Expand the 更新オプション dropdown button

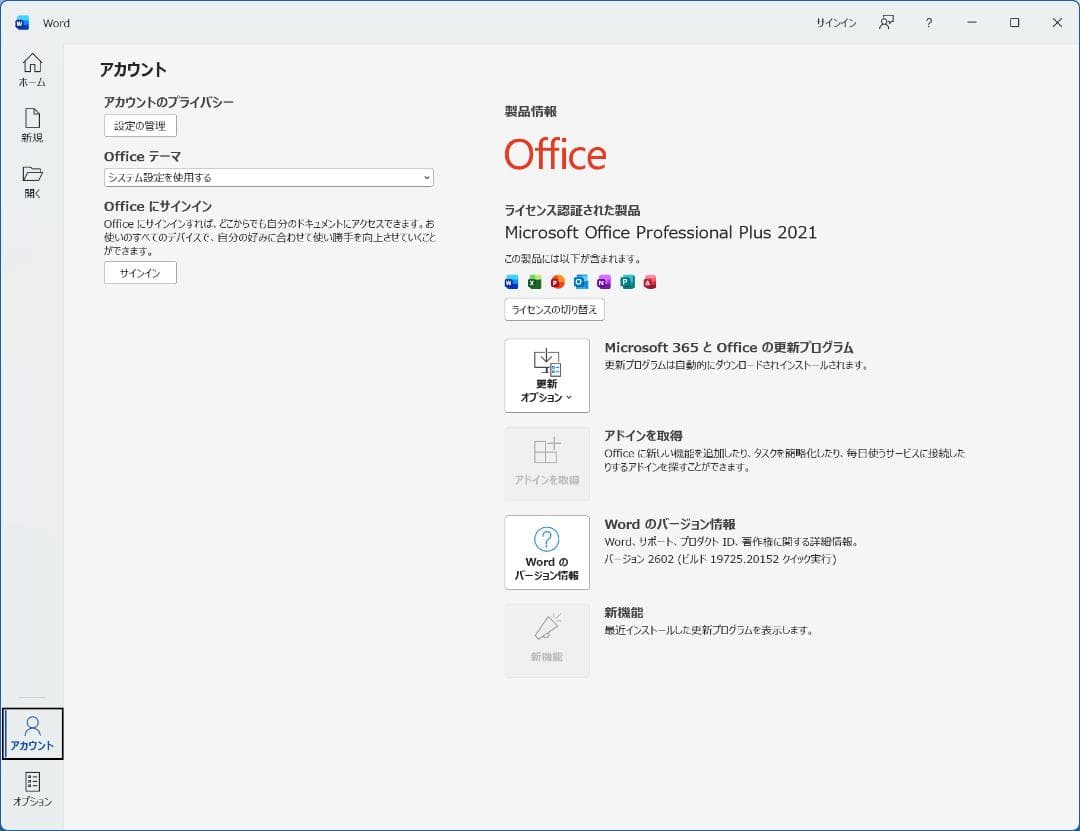tap(547, 376)
